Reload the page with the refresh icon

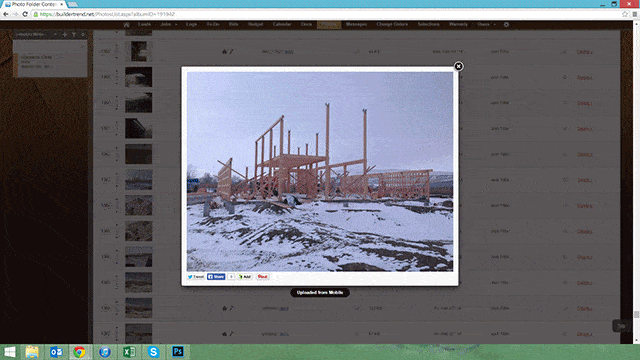(x=24, y=14)
